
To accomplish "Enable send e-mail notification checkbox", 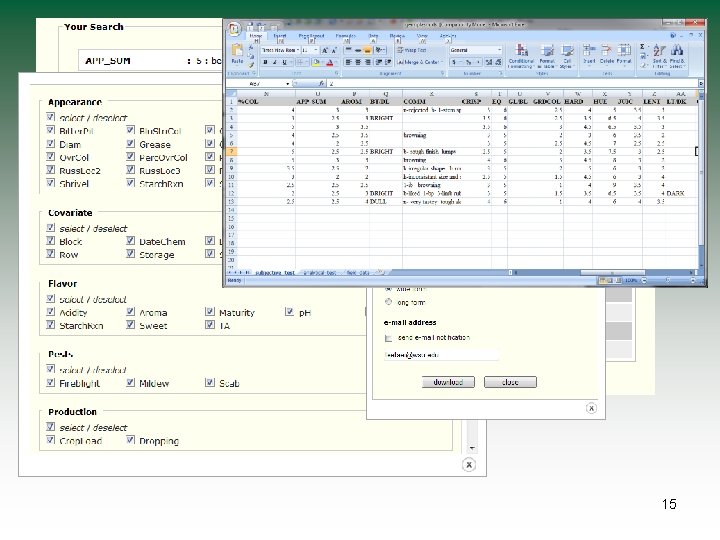I will [388, 338].
